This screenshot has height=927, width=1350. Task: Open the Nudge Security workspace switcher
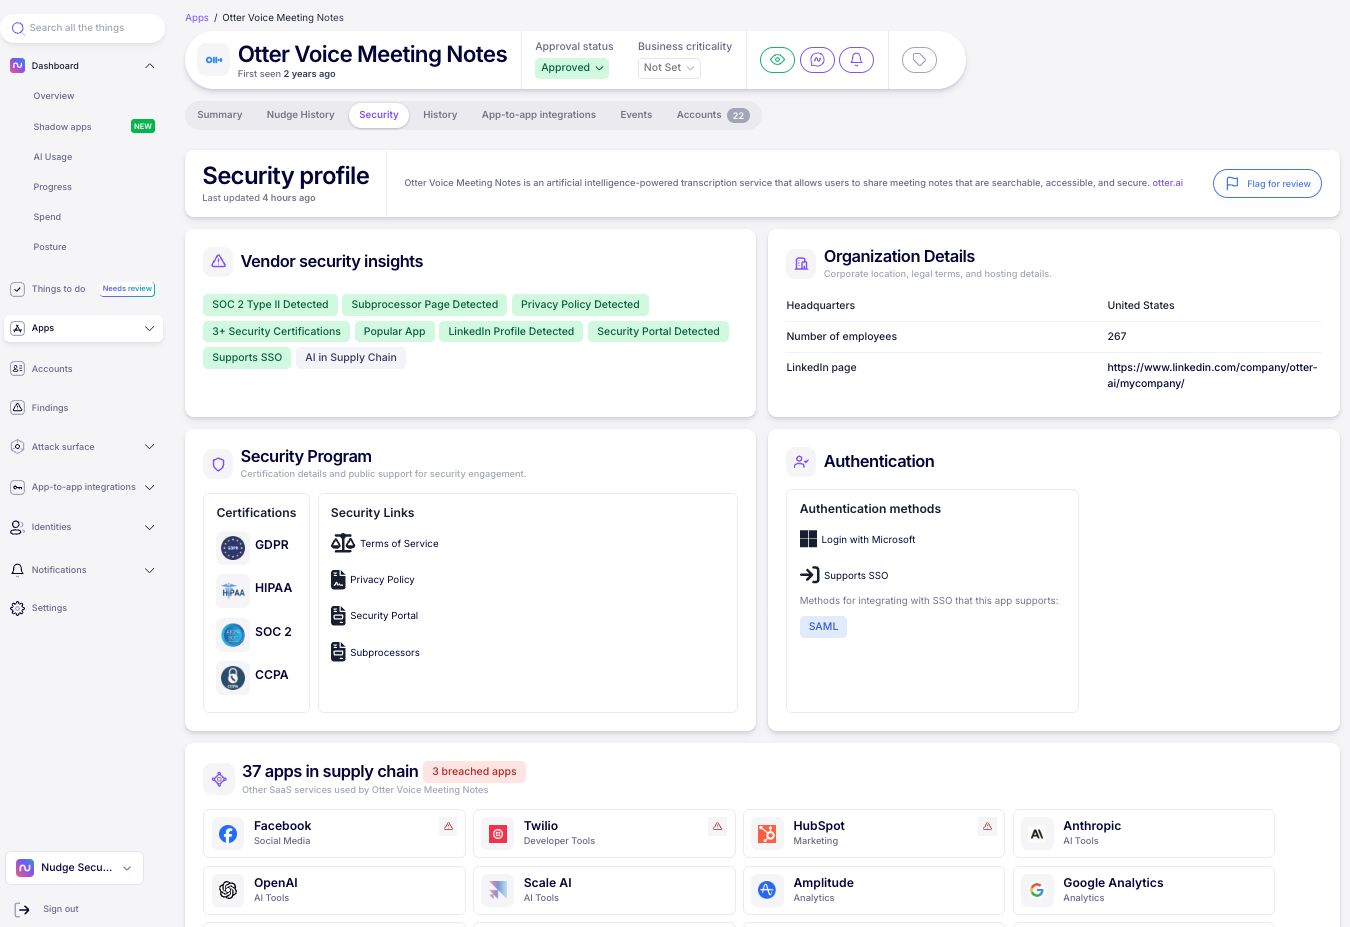75,868
